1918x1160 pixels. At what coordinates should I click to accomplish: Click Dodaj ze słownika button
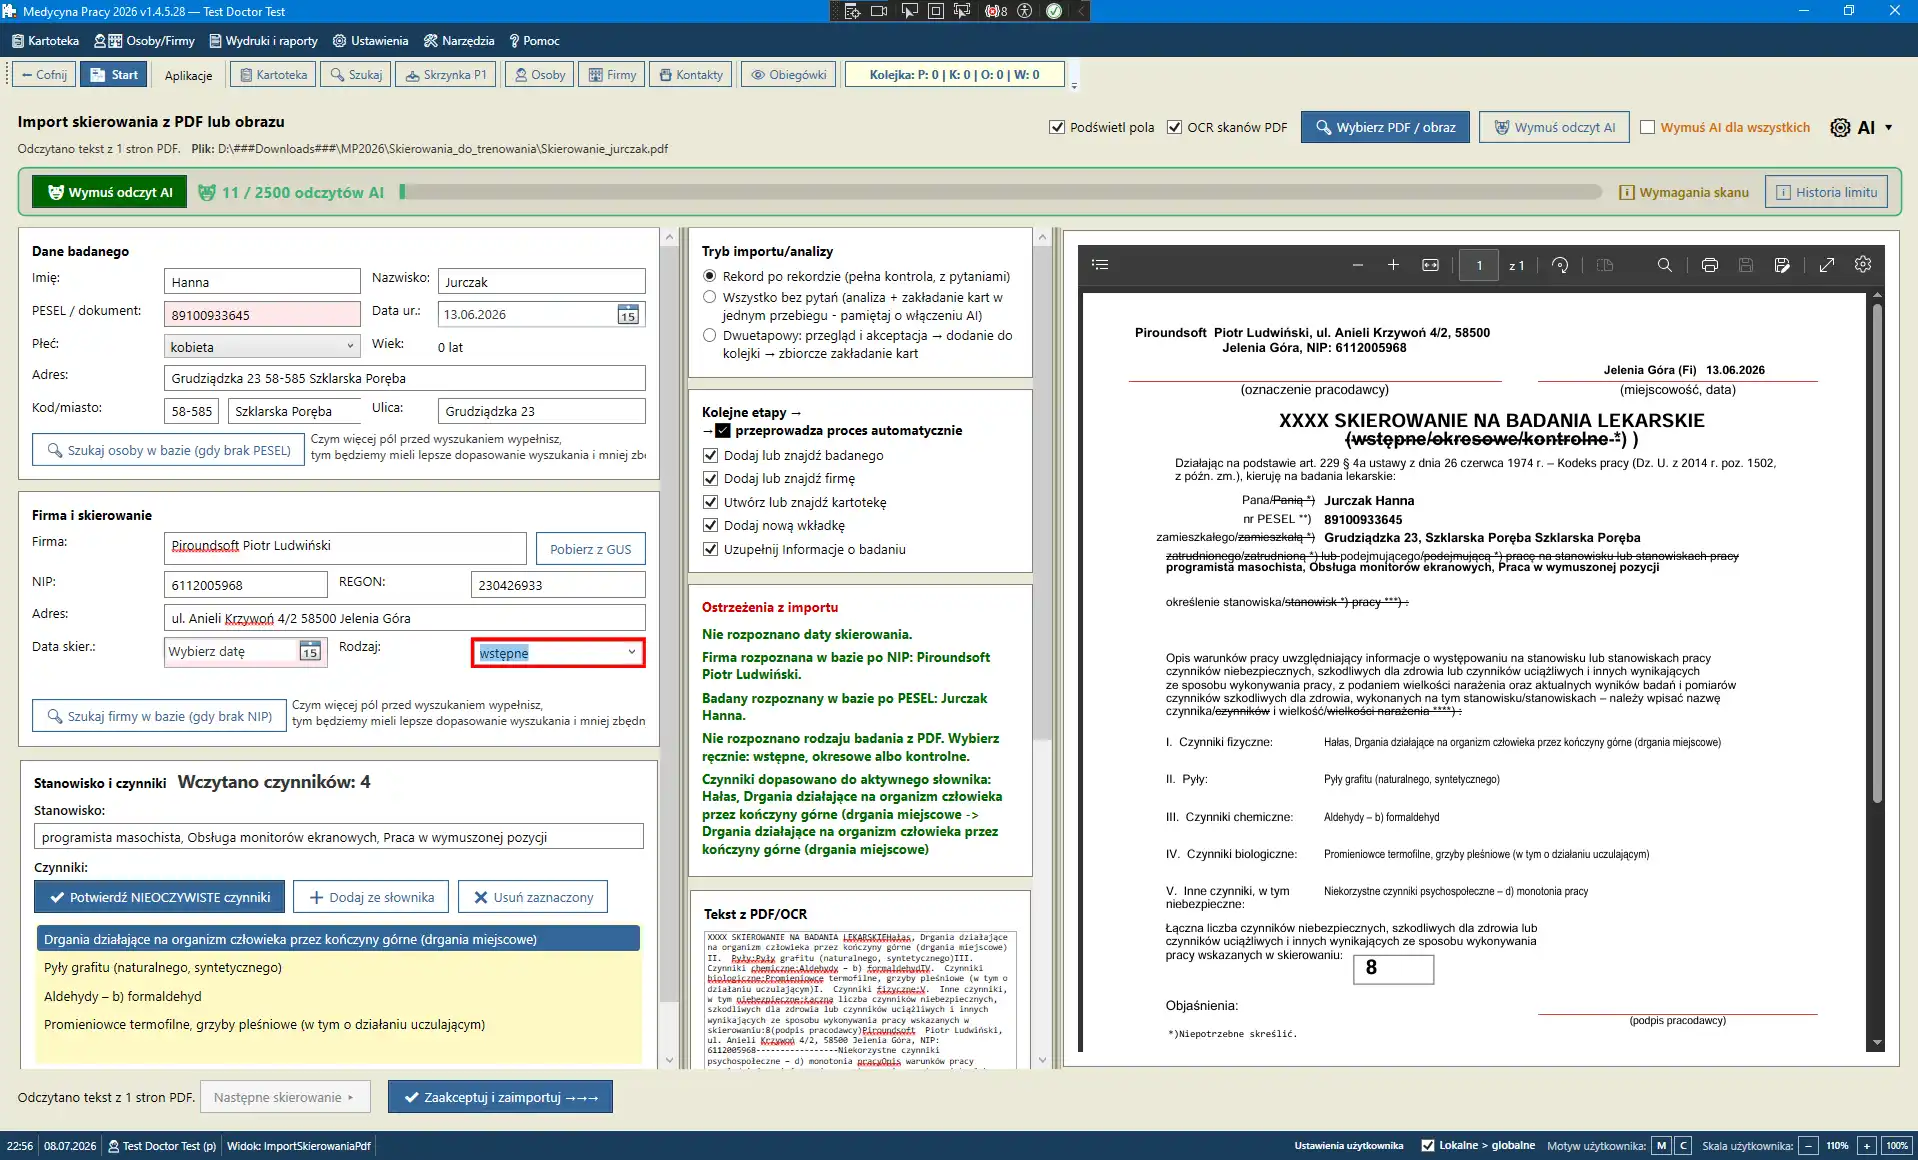tap(371, 897)
